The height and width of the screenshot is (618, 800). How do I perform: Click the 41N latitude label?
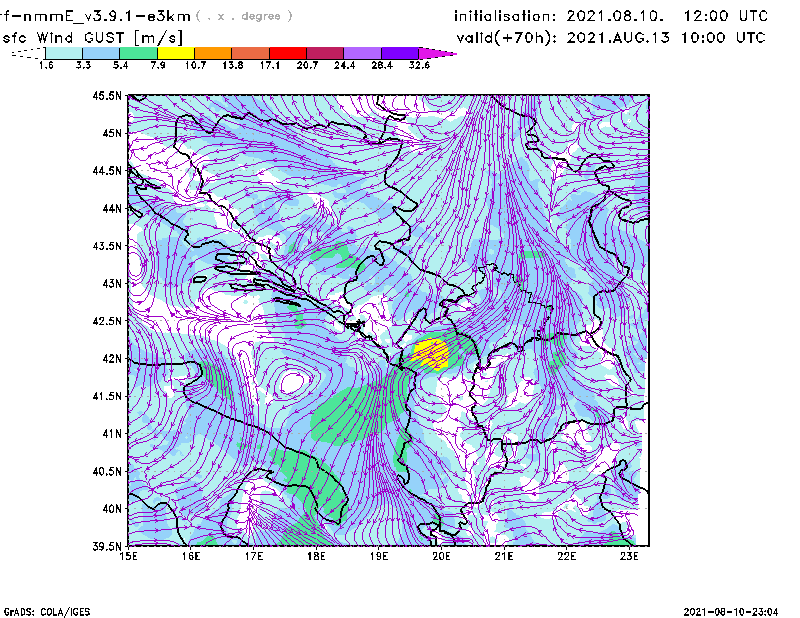click(x=112, y=433)
